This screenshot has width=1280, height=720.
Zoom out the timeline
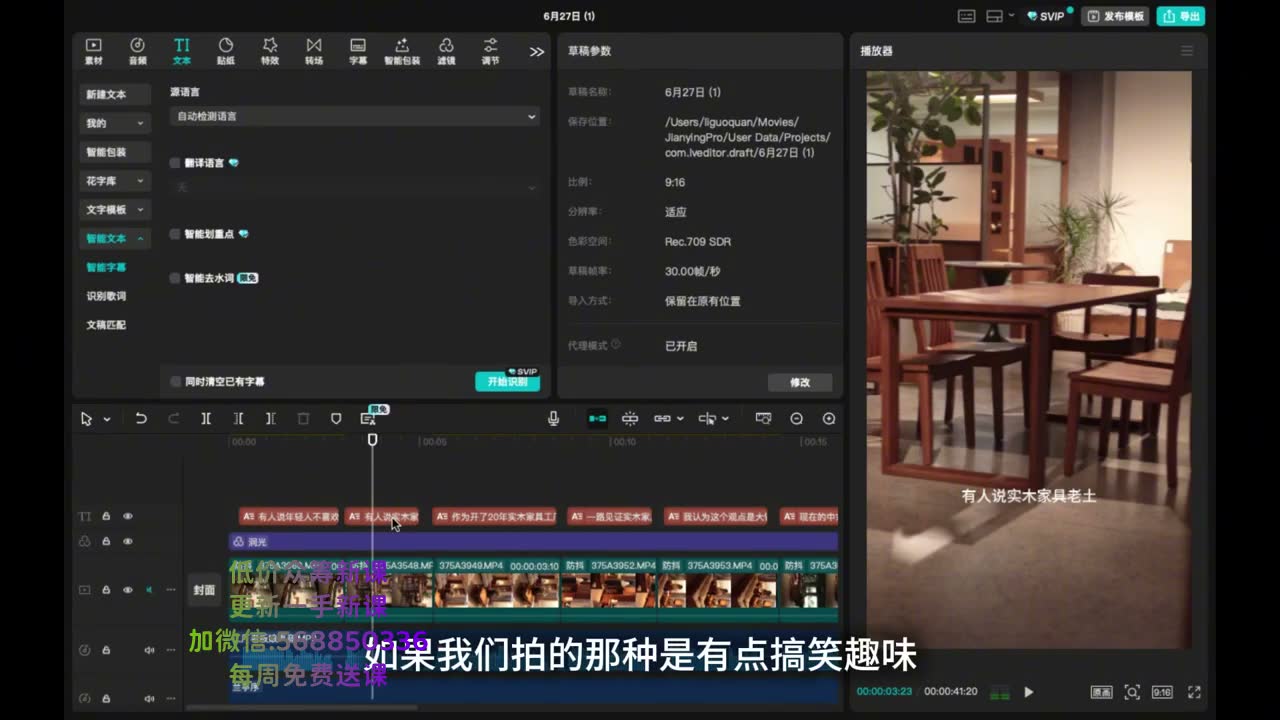pos(796,419)
